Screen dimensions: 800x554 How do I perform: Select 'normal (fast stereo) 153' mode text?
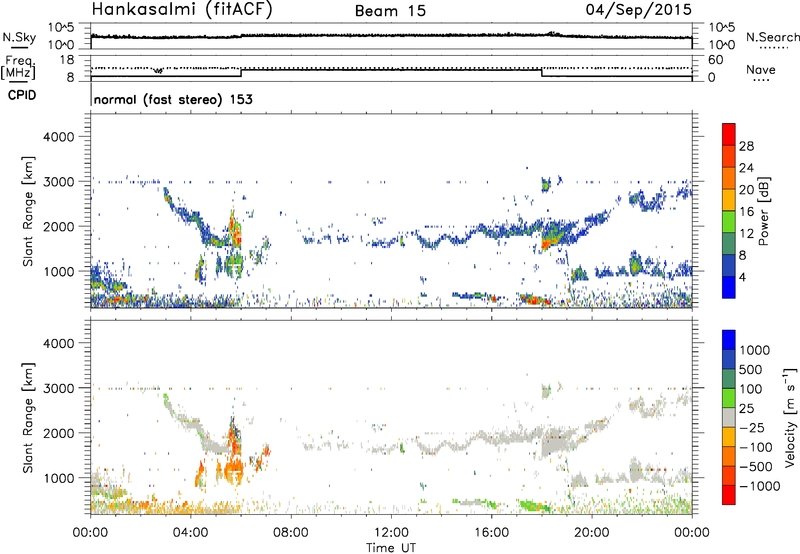click(x=173, y=99)
